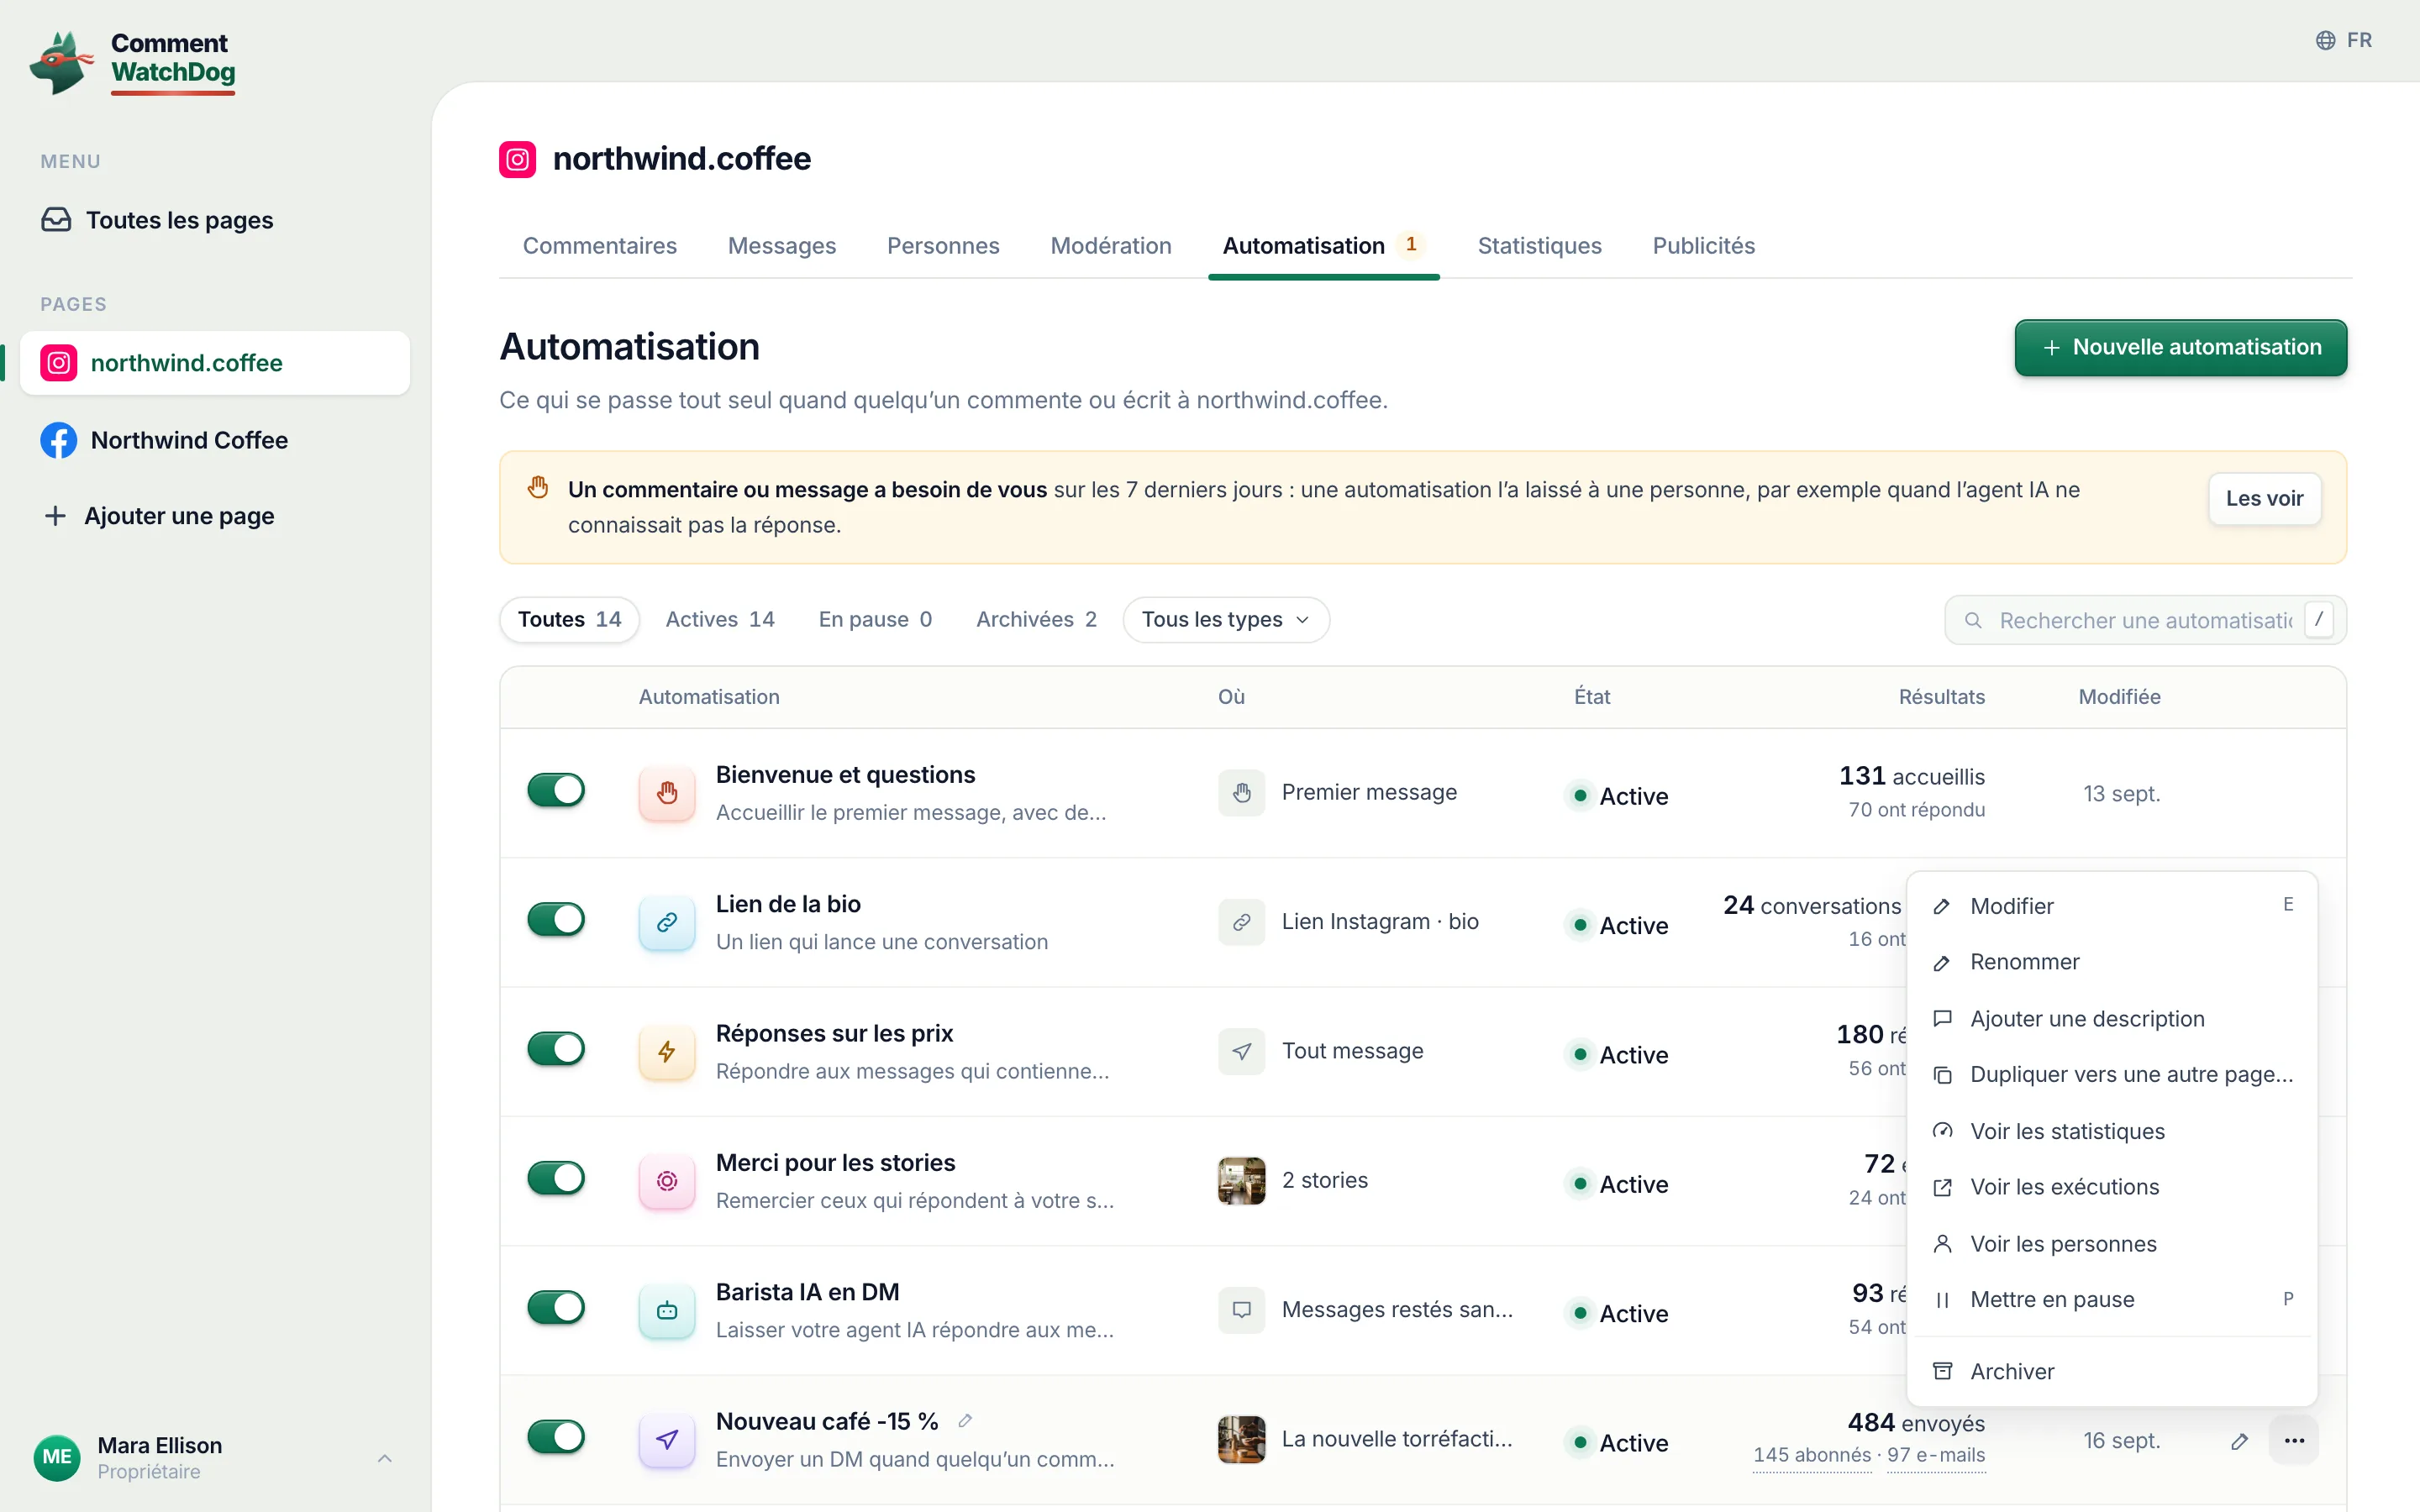Choose Dupliquer vers une autre page...
Screen dimensions: 2420x1512
coord(2112,1075)
